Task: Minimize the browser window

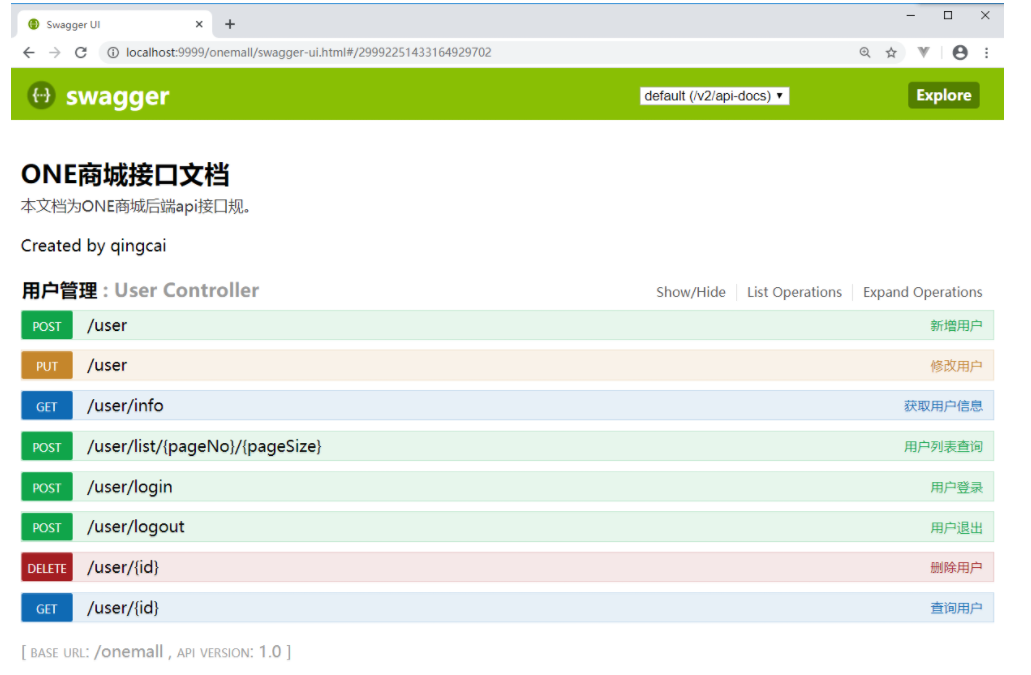Action: [911, 15]
